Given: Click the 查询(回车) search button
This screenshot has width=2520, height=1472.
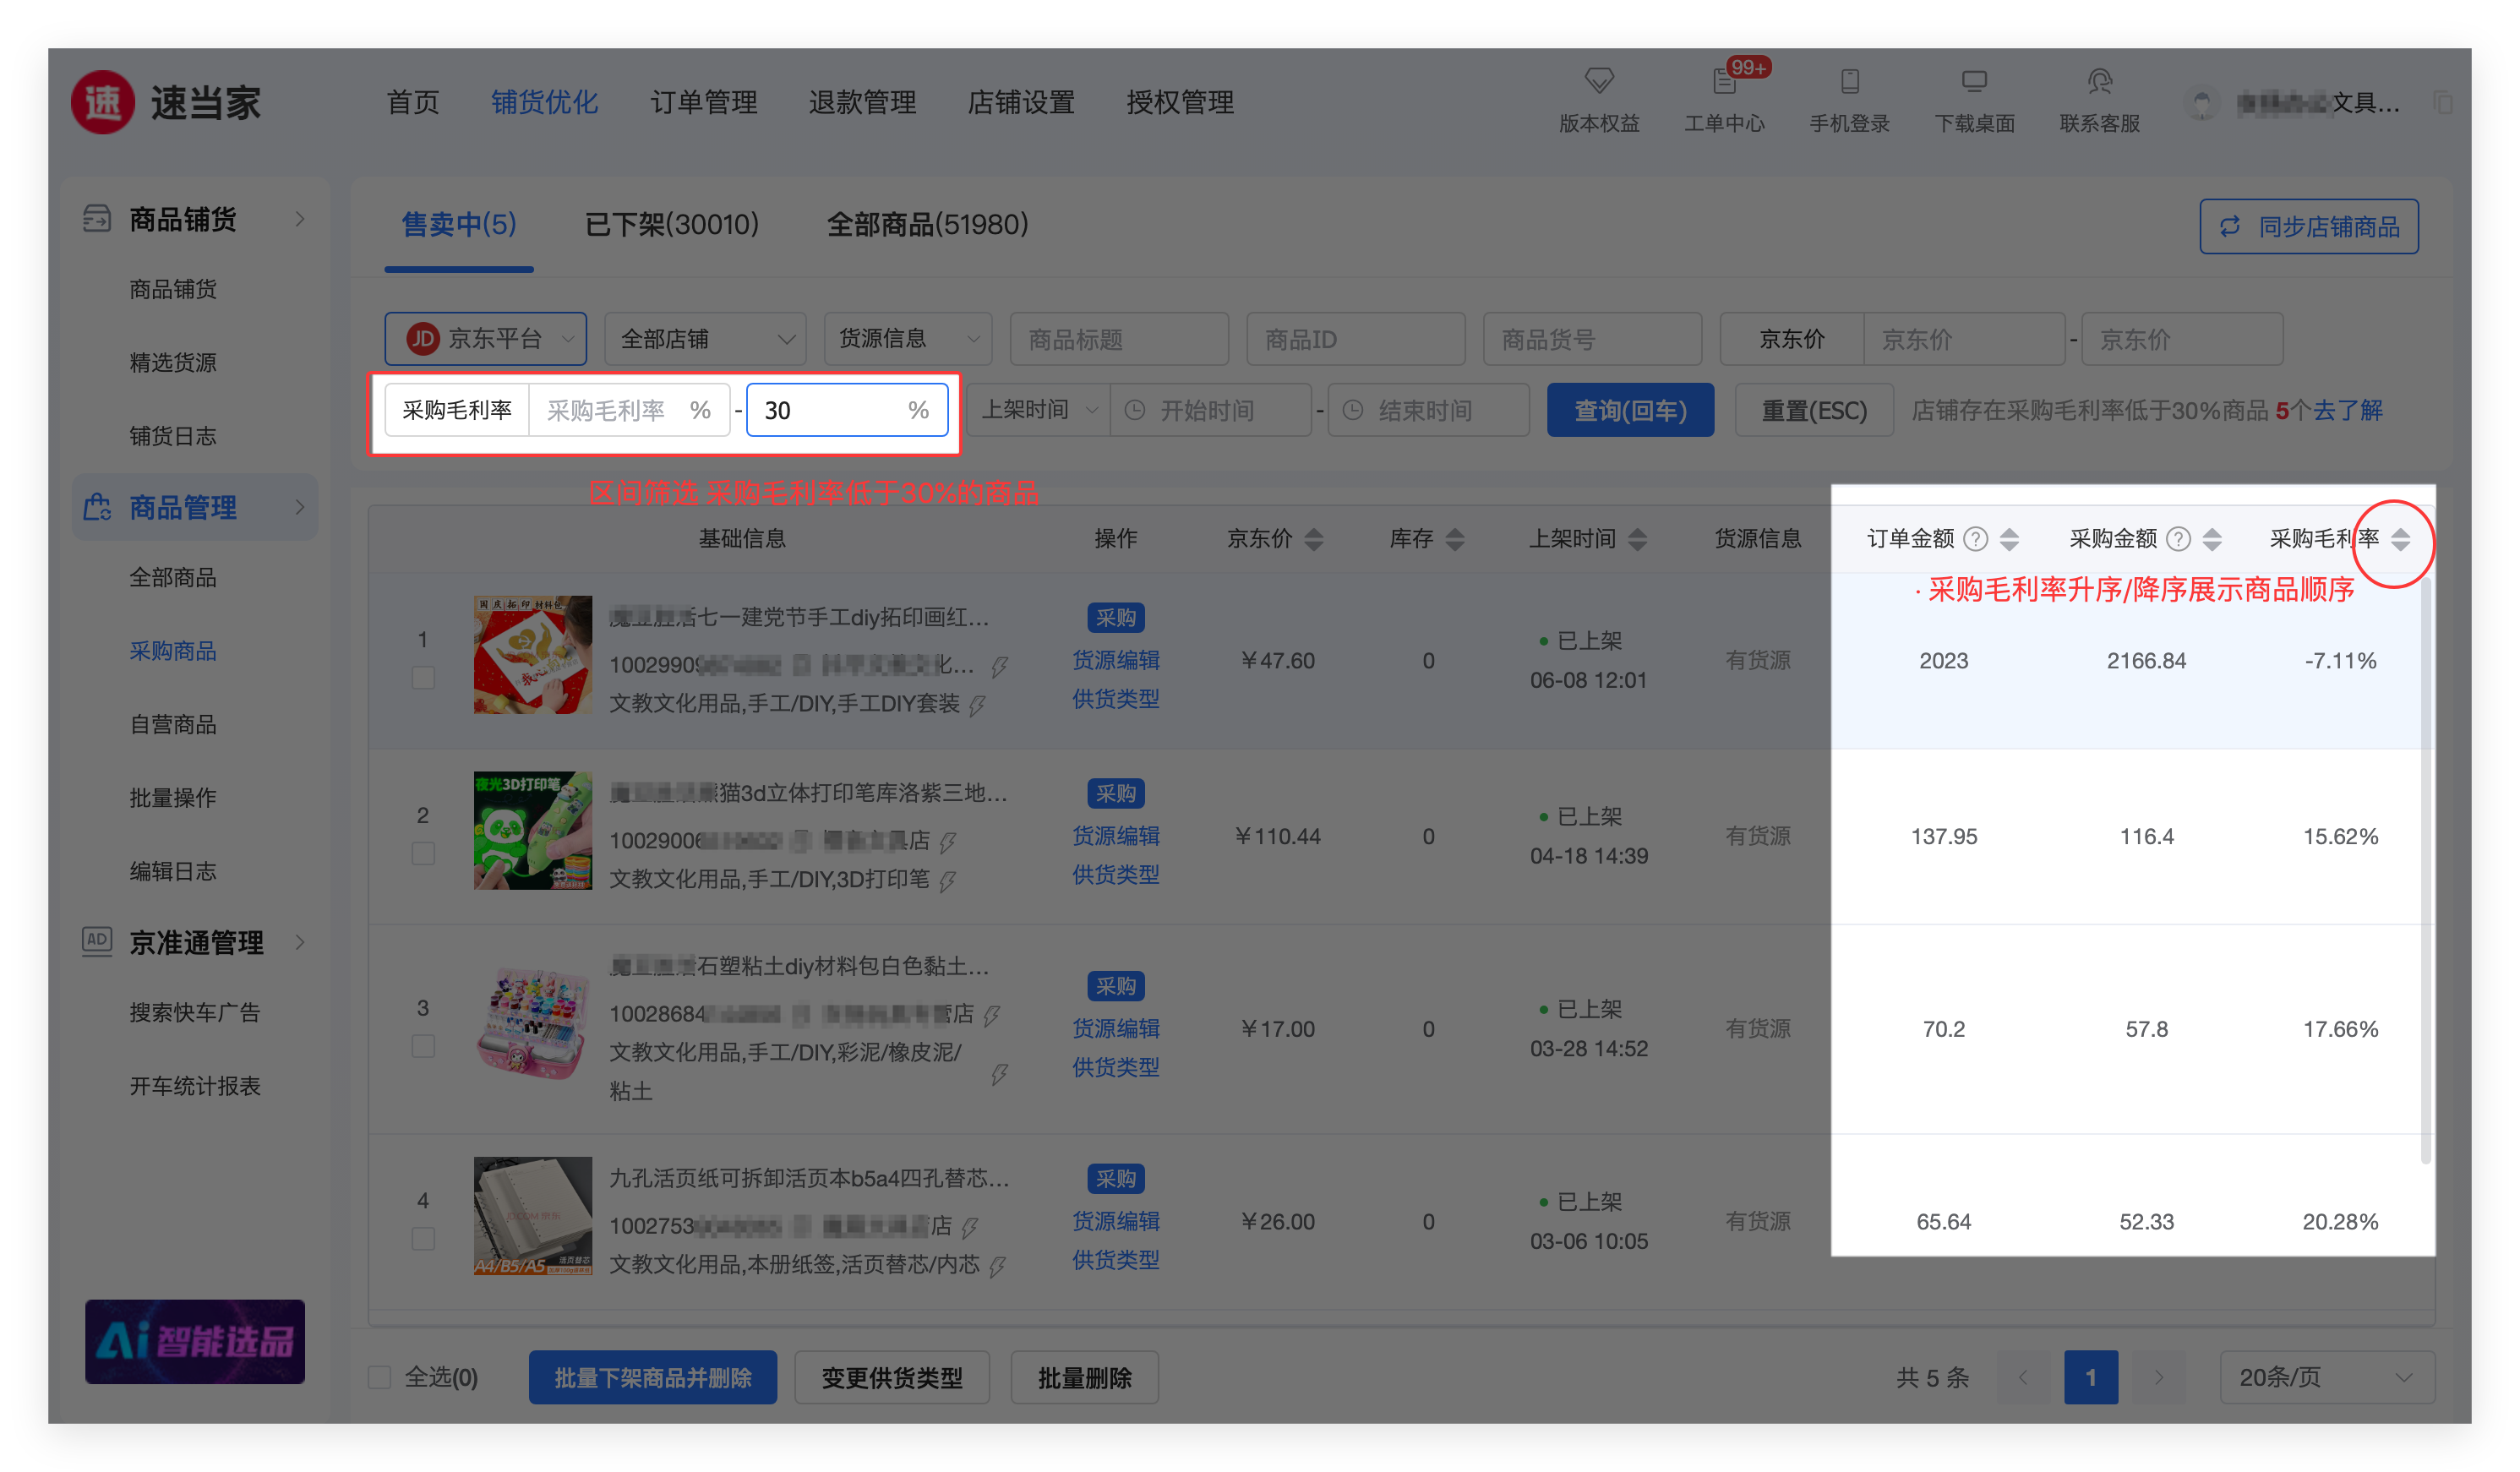Looking at the screenshot, I should click(x=1629, y=410).
